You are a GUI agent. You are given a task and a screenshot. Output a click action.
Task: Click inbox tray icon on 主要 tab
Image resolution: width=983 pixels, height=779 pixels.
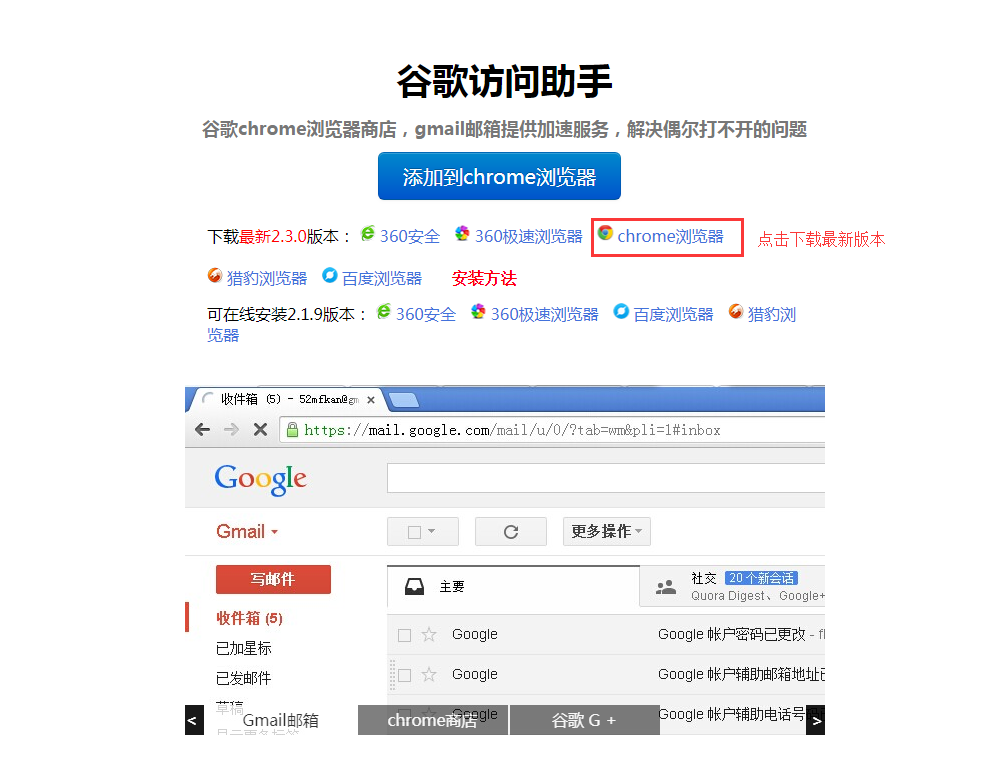coord(414,587)
